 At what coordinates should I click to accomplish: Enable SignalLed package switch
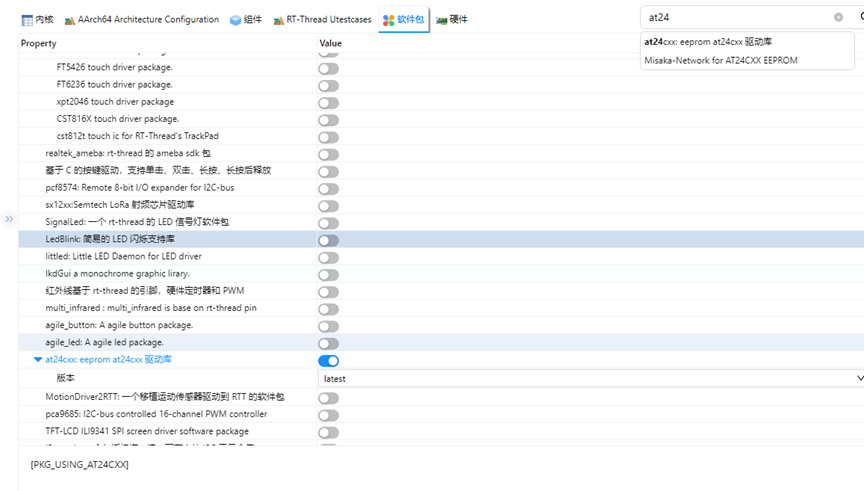click(x=328, y=223)
